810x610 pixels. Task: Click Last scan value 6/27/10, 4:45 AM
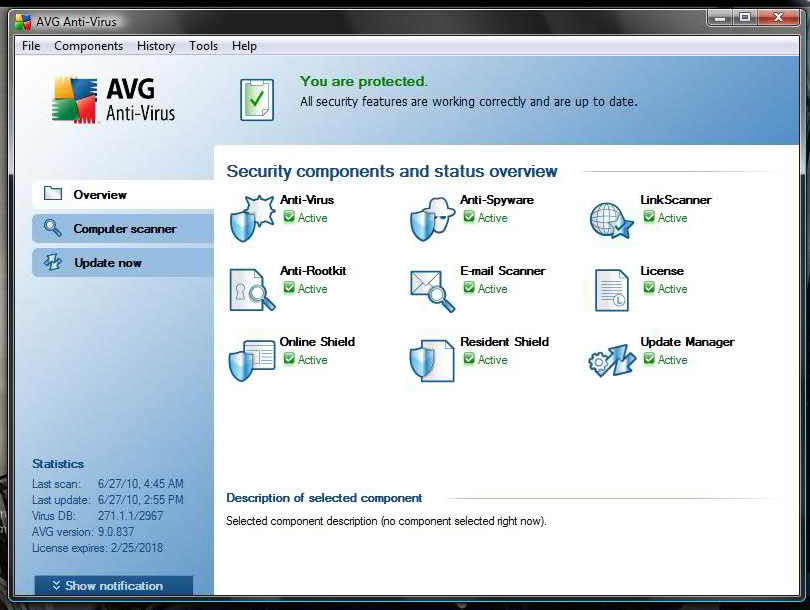[x=141, y=484]
